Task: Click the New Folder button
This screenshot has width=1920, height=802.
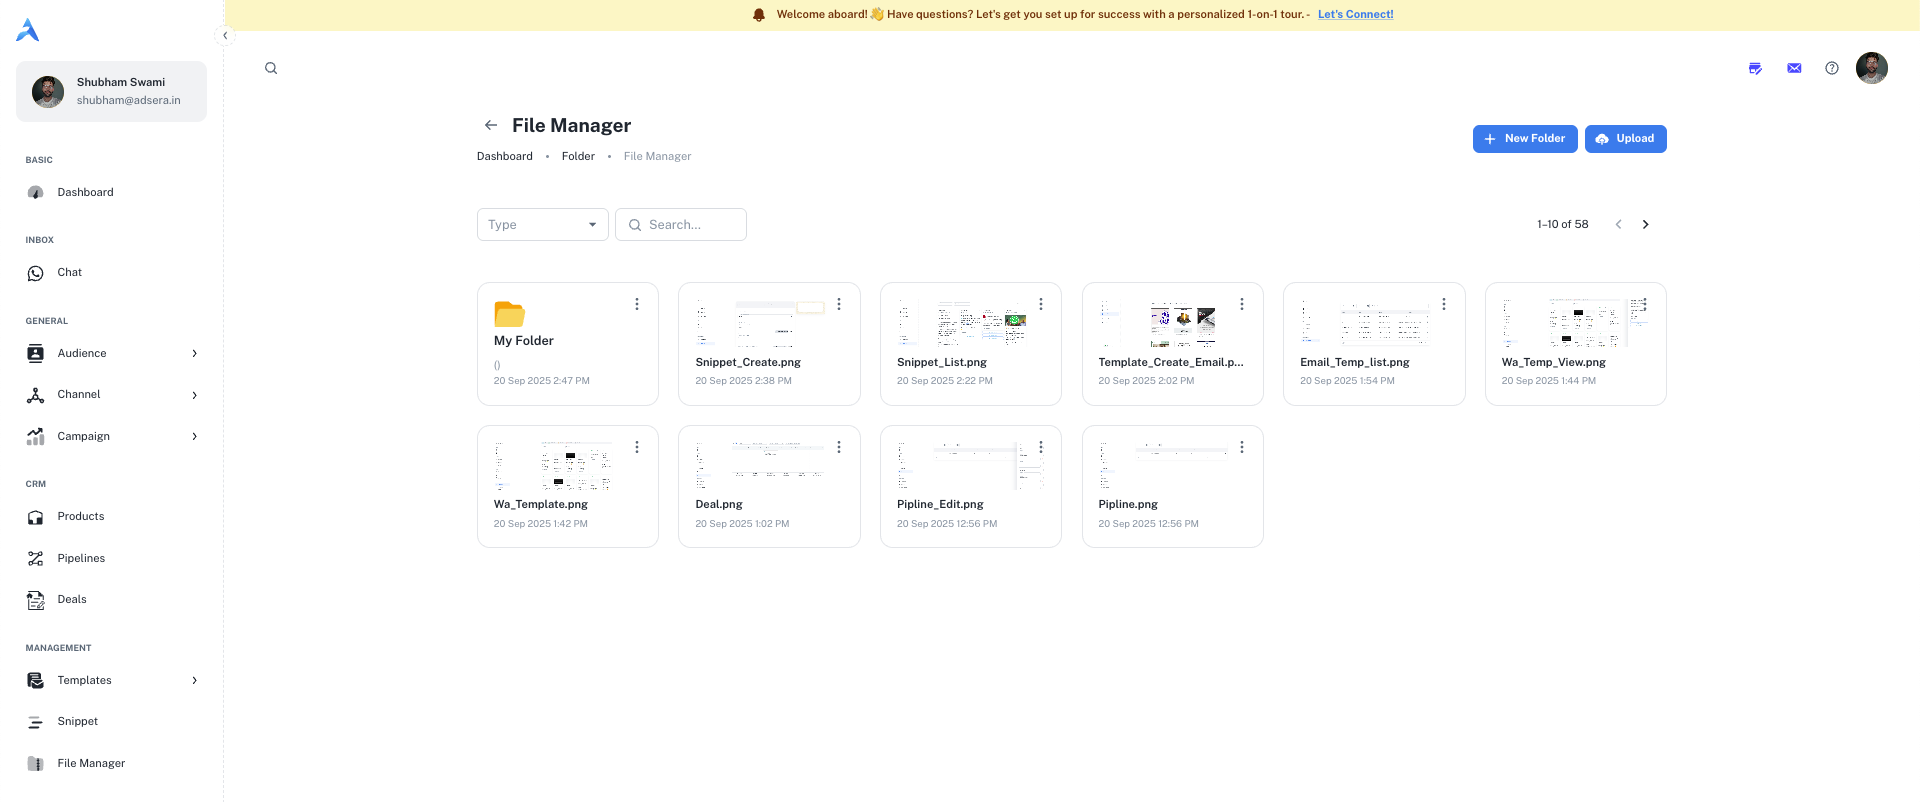Action: [1524, 139]
